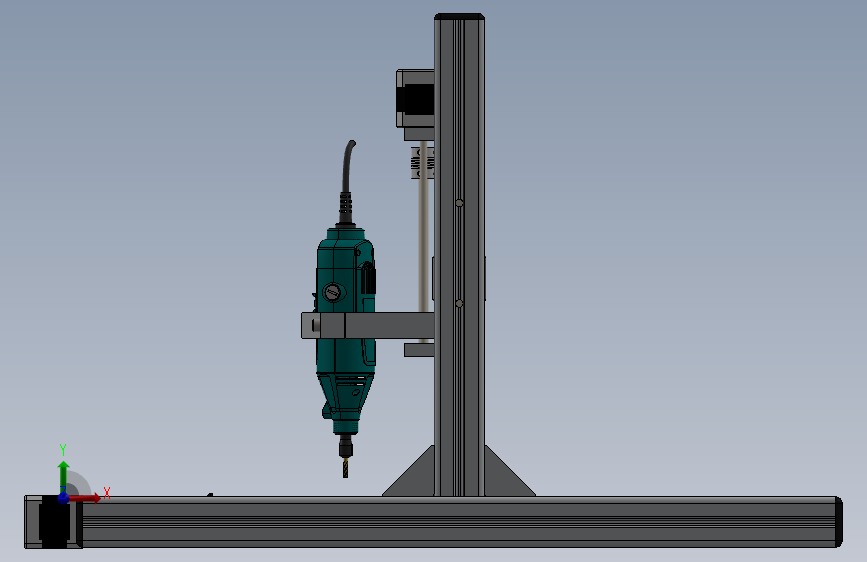867x562 pixels.
Task: Select the vertical aluminum column extrusion
Action: coord(459,257)
